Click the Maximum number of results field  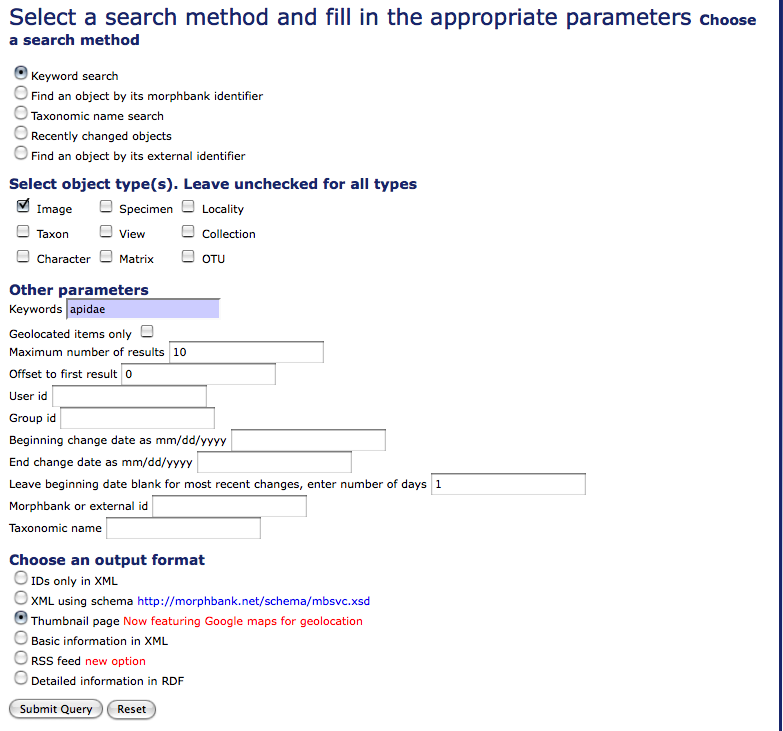pos(246,352)
